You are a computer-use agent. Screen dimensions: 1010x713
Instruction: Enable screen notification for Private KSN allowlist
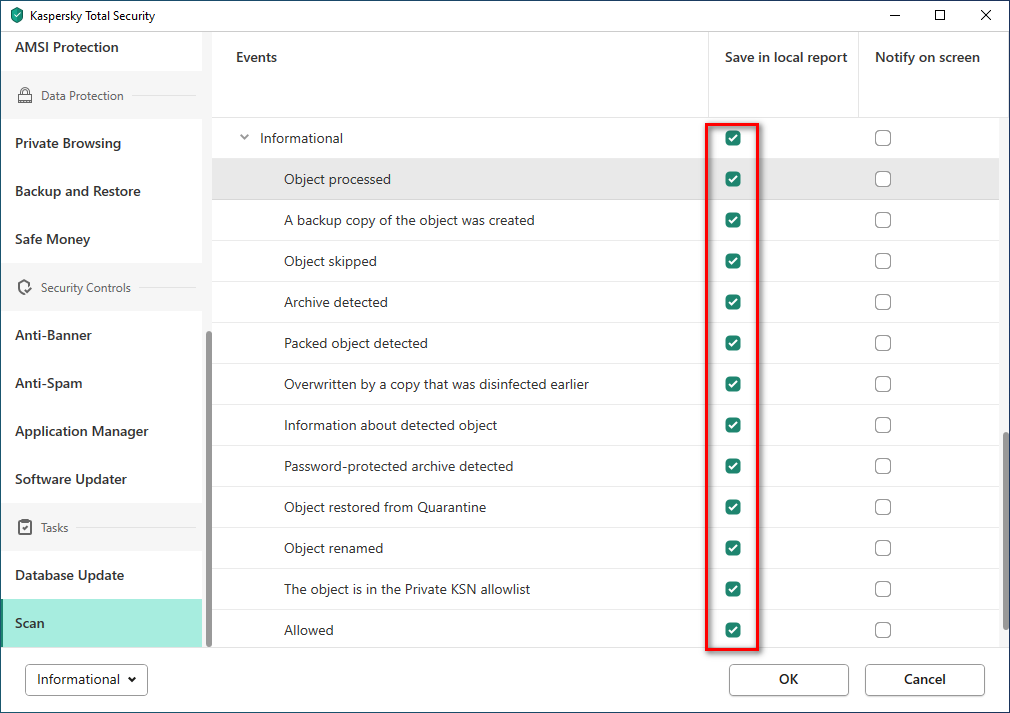[882, 589]
